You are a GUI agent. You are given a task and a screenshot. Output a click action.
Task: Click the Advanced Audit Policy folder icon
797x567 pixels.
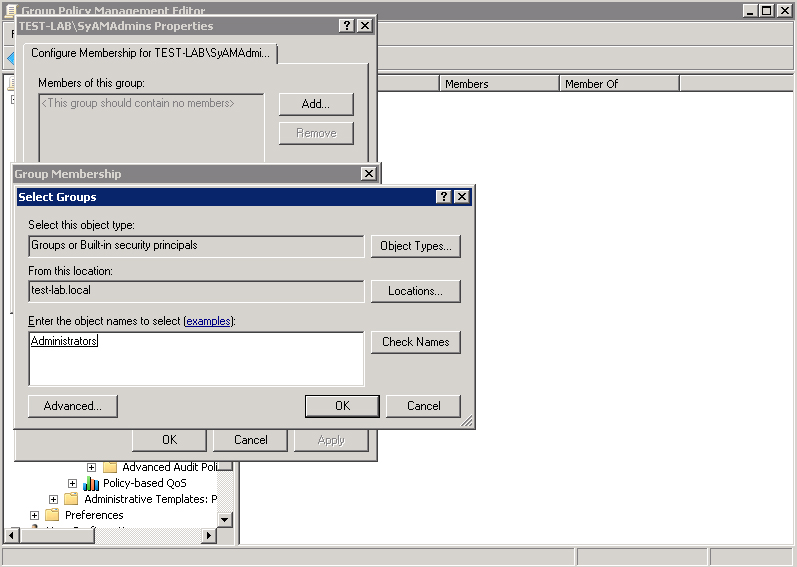click(x=110, y=467)
